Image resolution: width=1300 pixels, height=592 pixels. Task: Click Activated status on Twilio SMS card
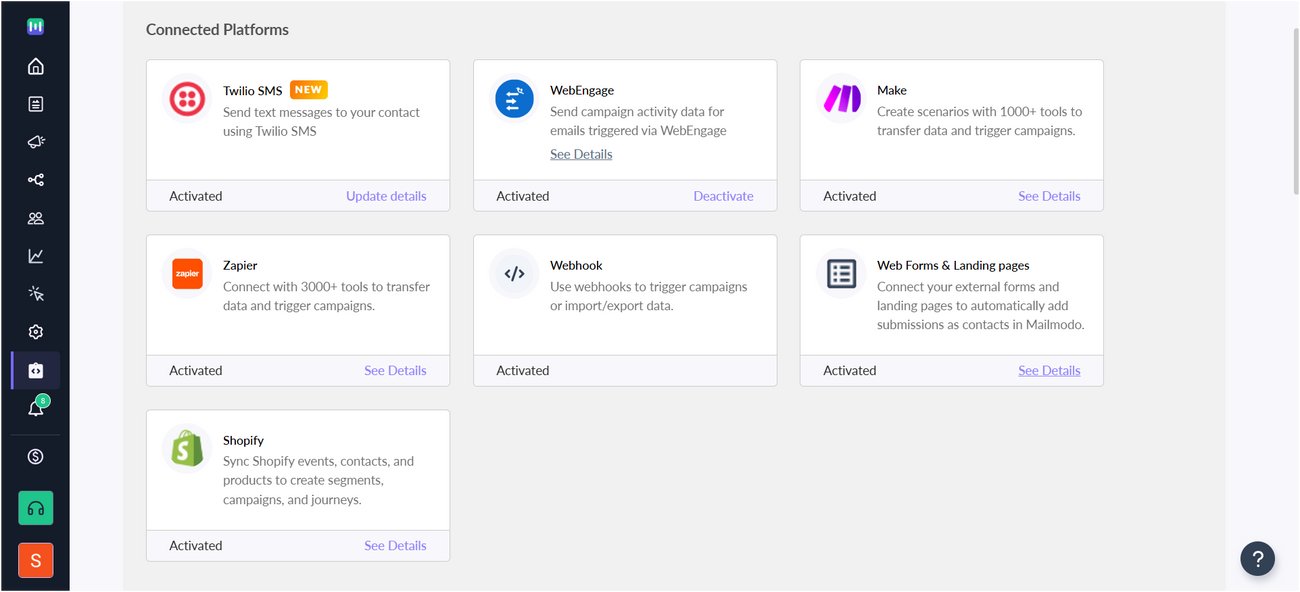click(x=196, y=196)
